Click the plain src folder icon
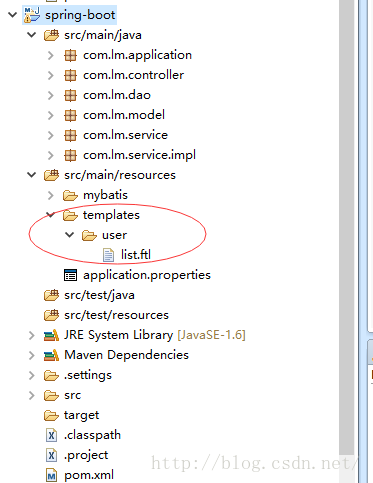 coord(51,396)
